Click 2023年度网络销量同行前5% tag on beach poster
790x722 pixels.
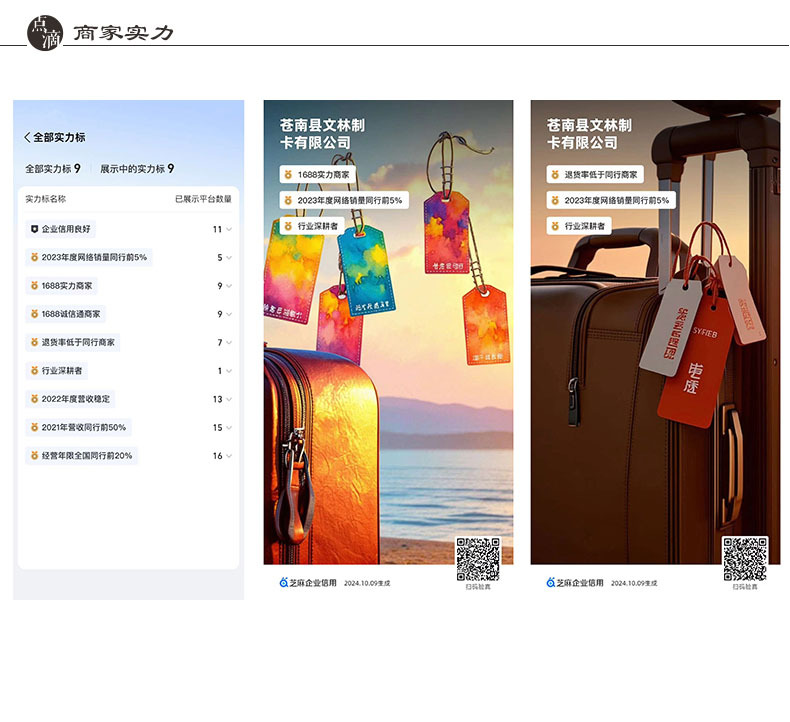[x=344, y=200]
